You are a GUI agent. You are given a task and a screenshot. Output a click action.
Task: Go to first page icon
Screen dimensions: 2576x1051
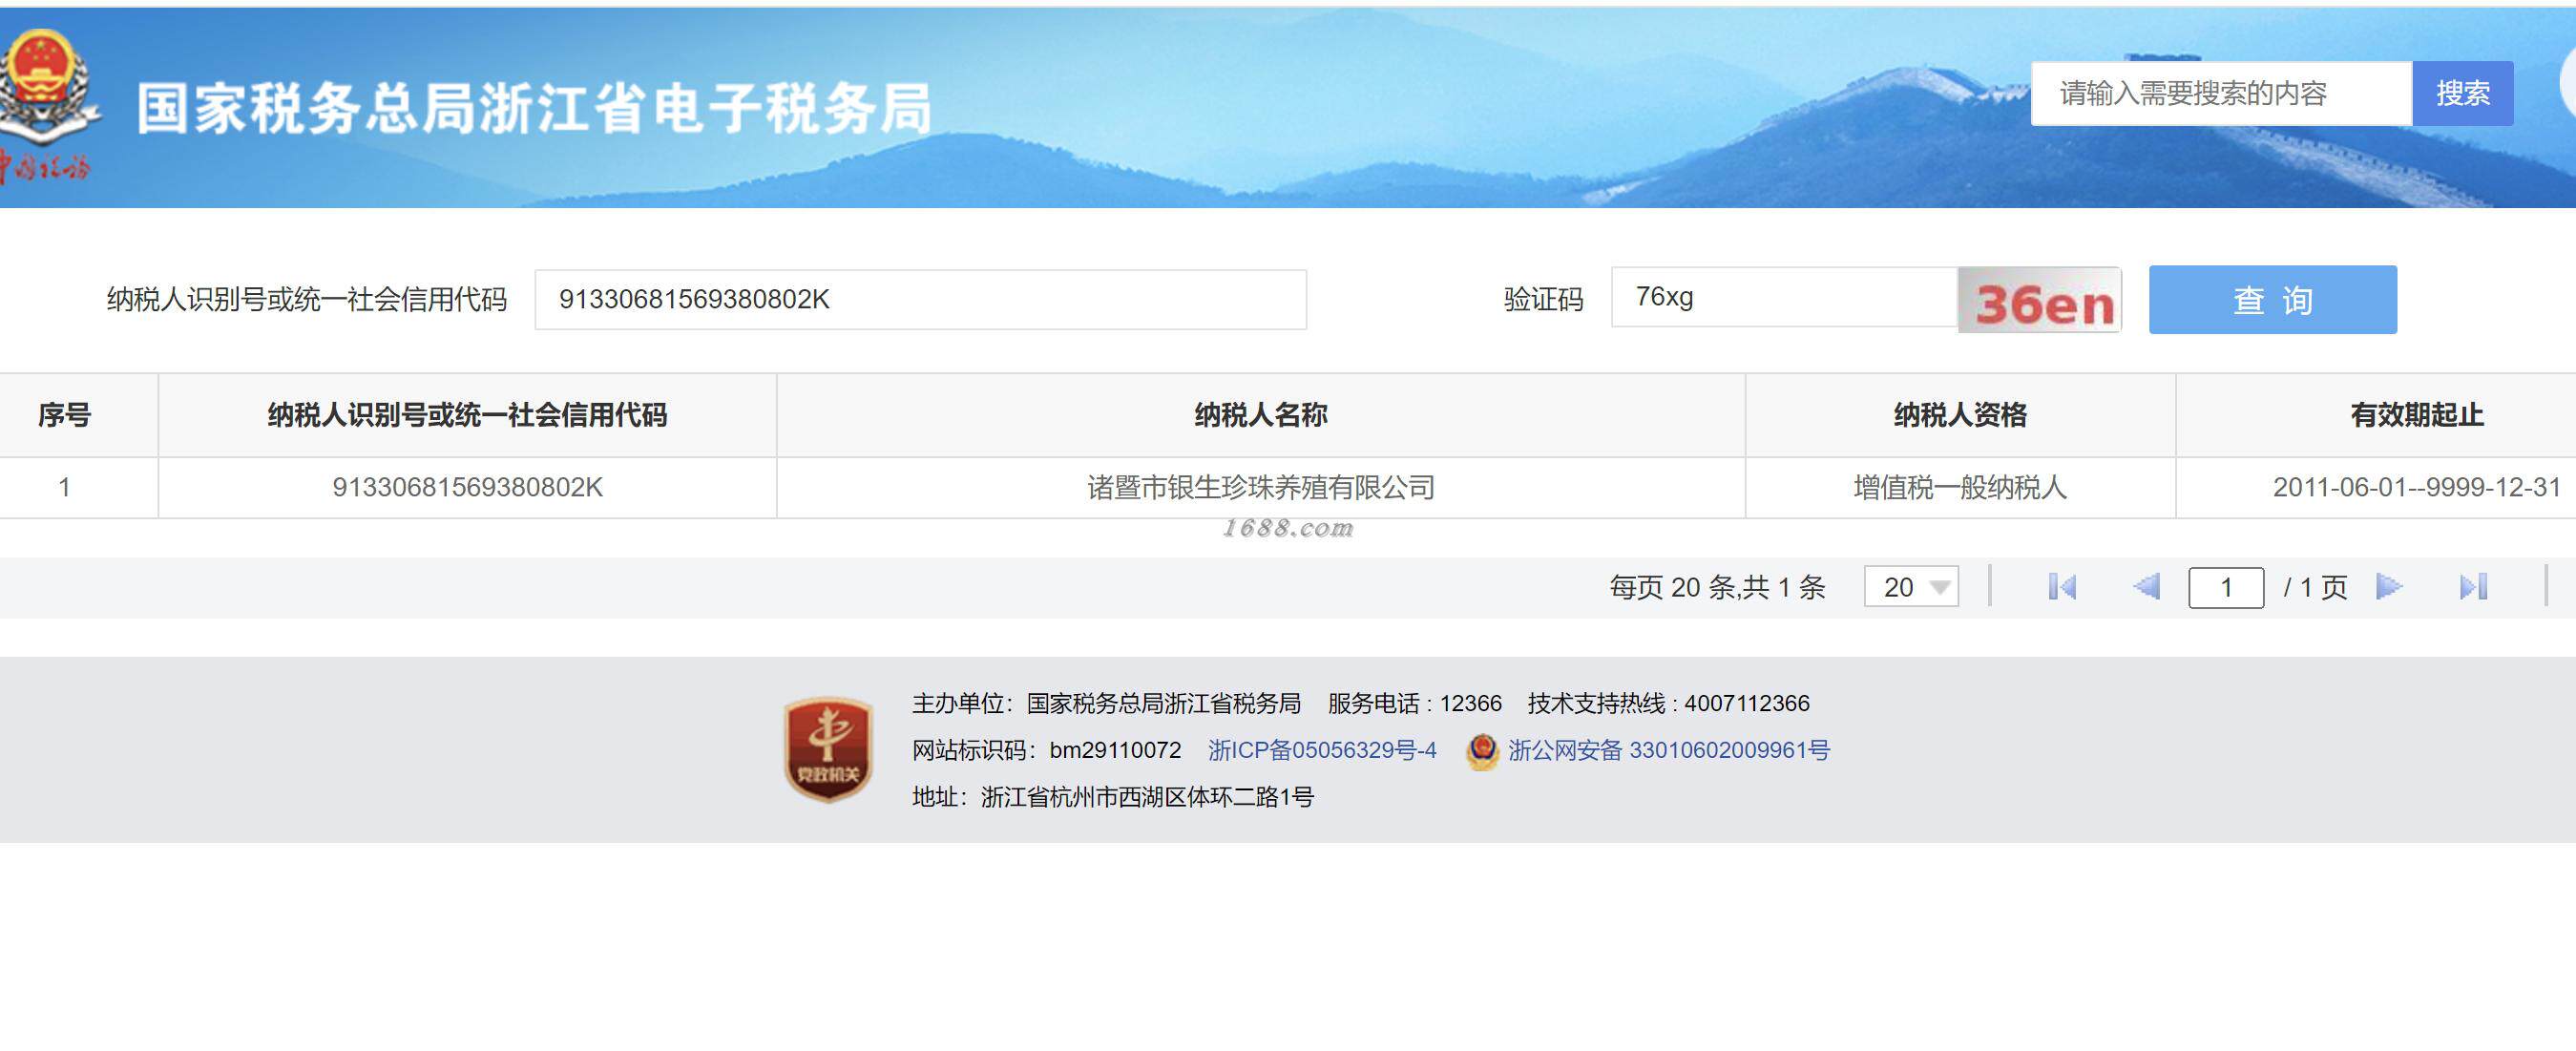(2062, 587)
